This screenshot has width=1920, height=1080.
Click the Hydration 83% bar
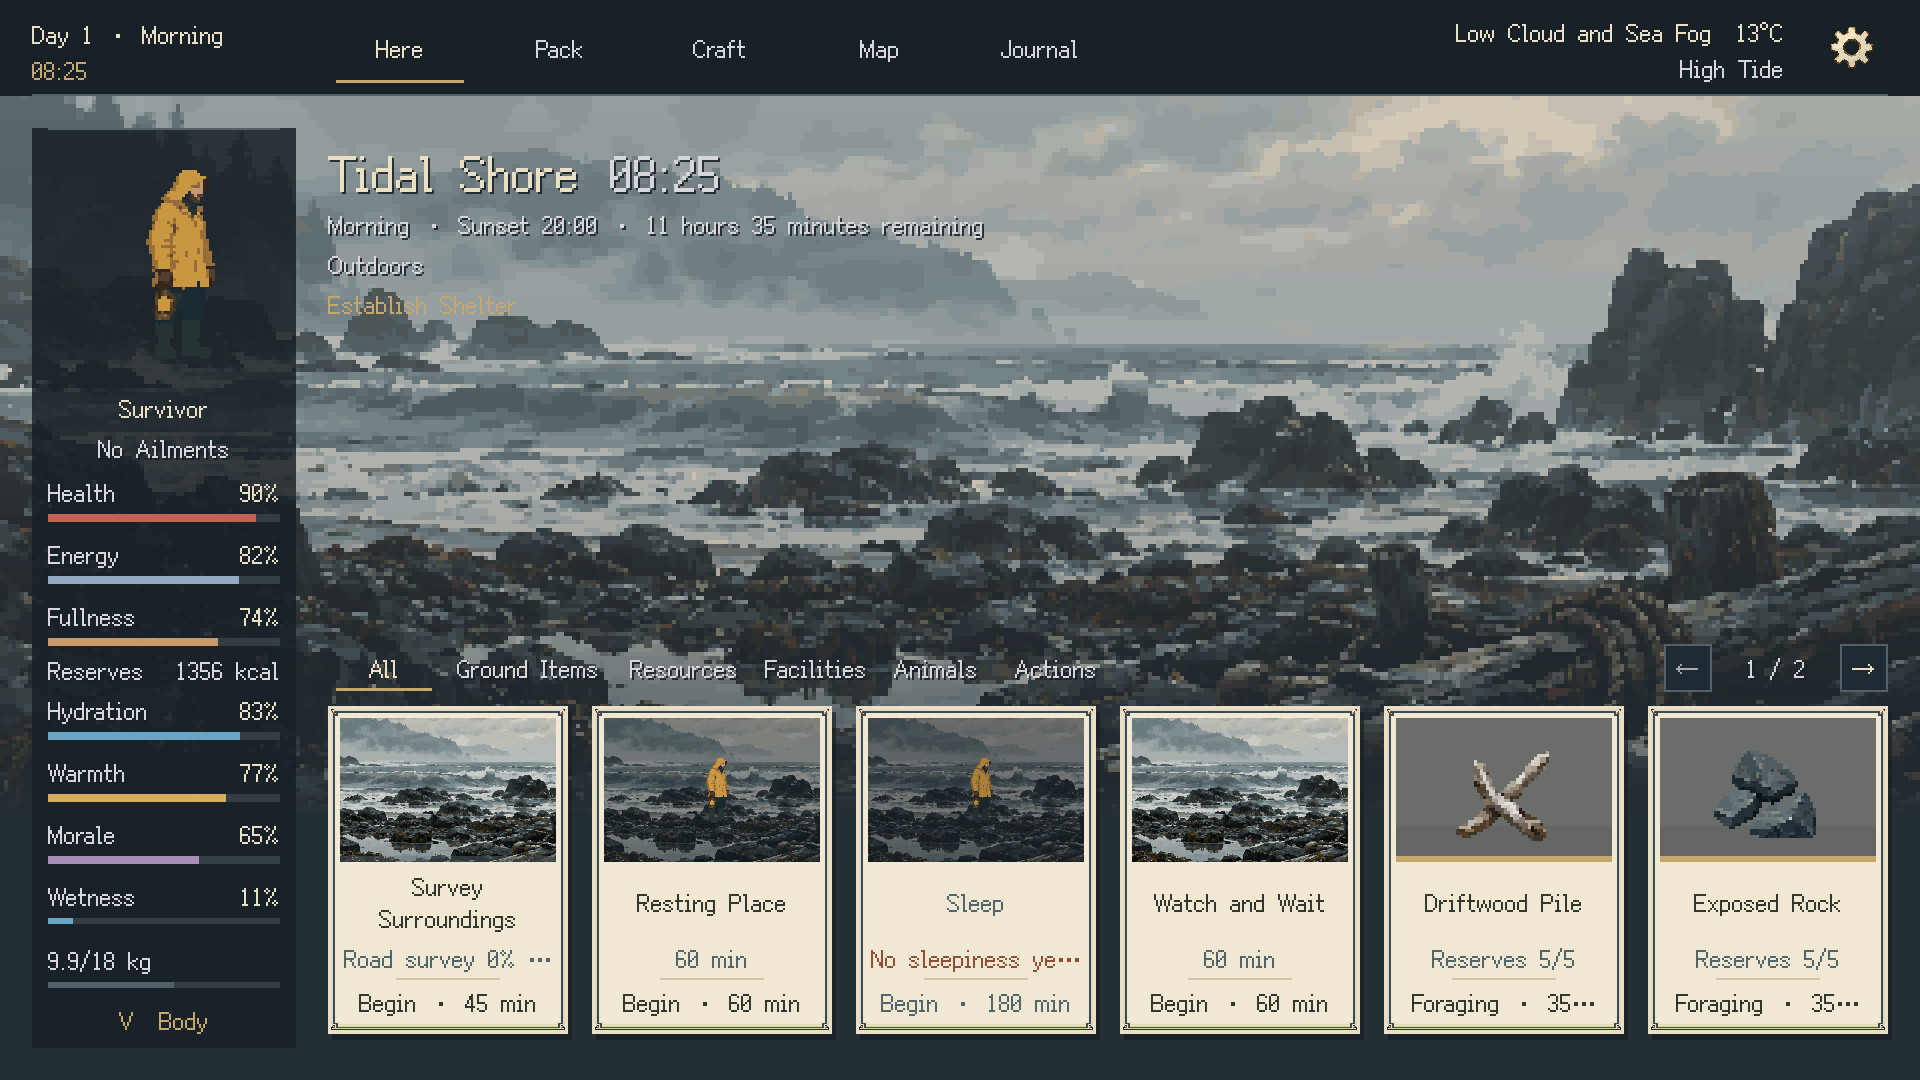click(163, 736)
